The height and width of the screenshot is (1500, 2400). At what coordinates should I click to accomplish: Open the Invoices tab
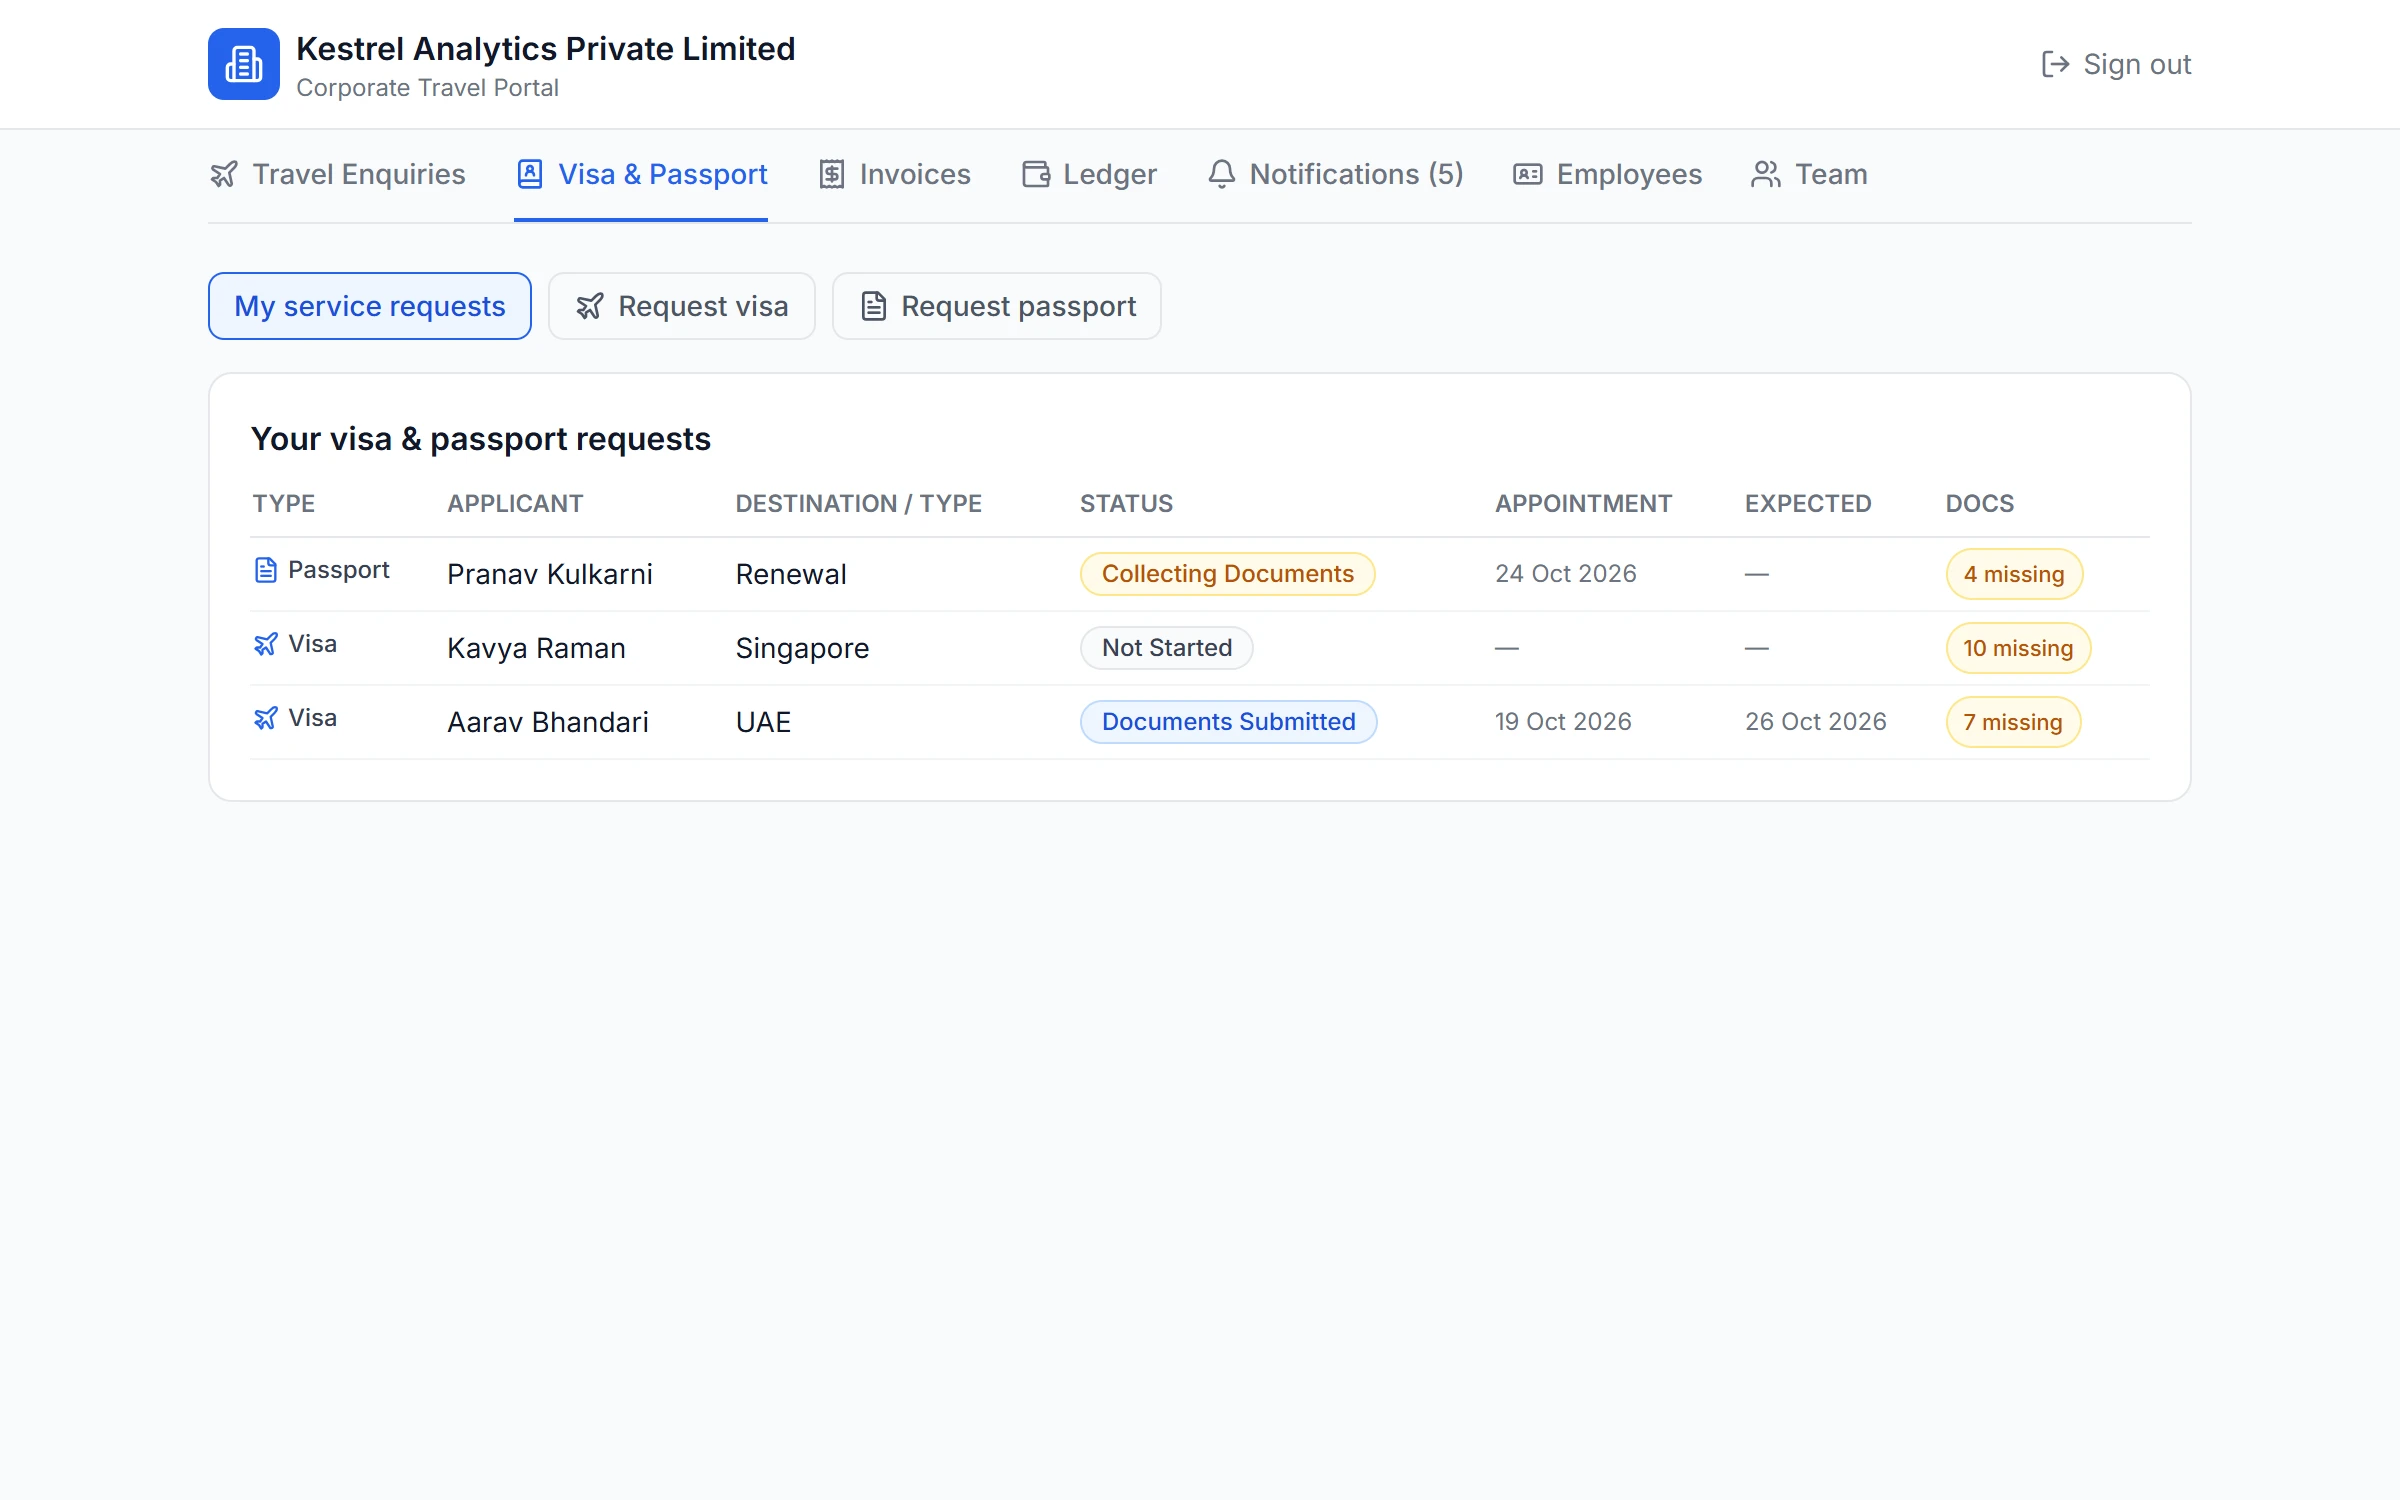click(x=894, y=174)
